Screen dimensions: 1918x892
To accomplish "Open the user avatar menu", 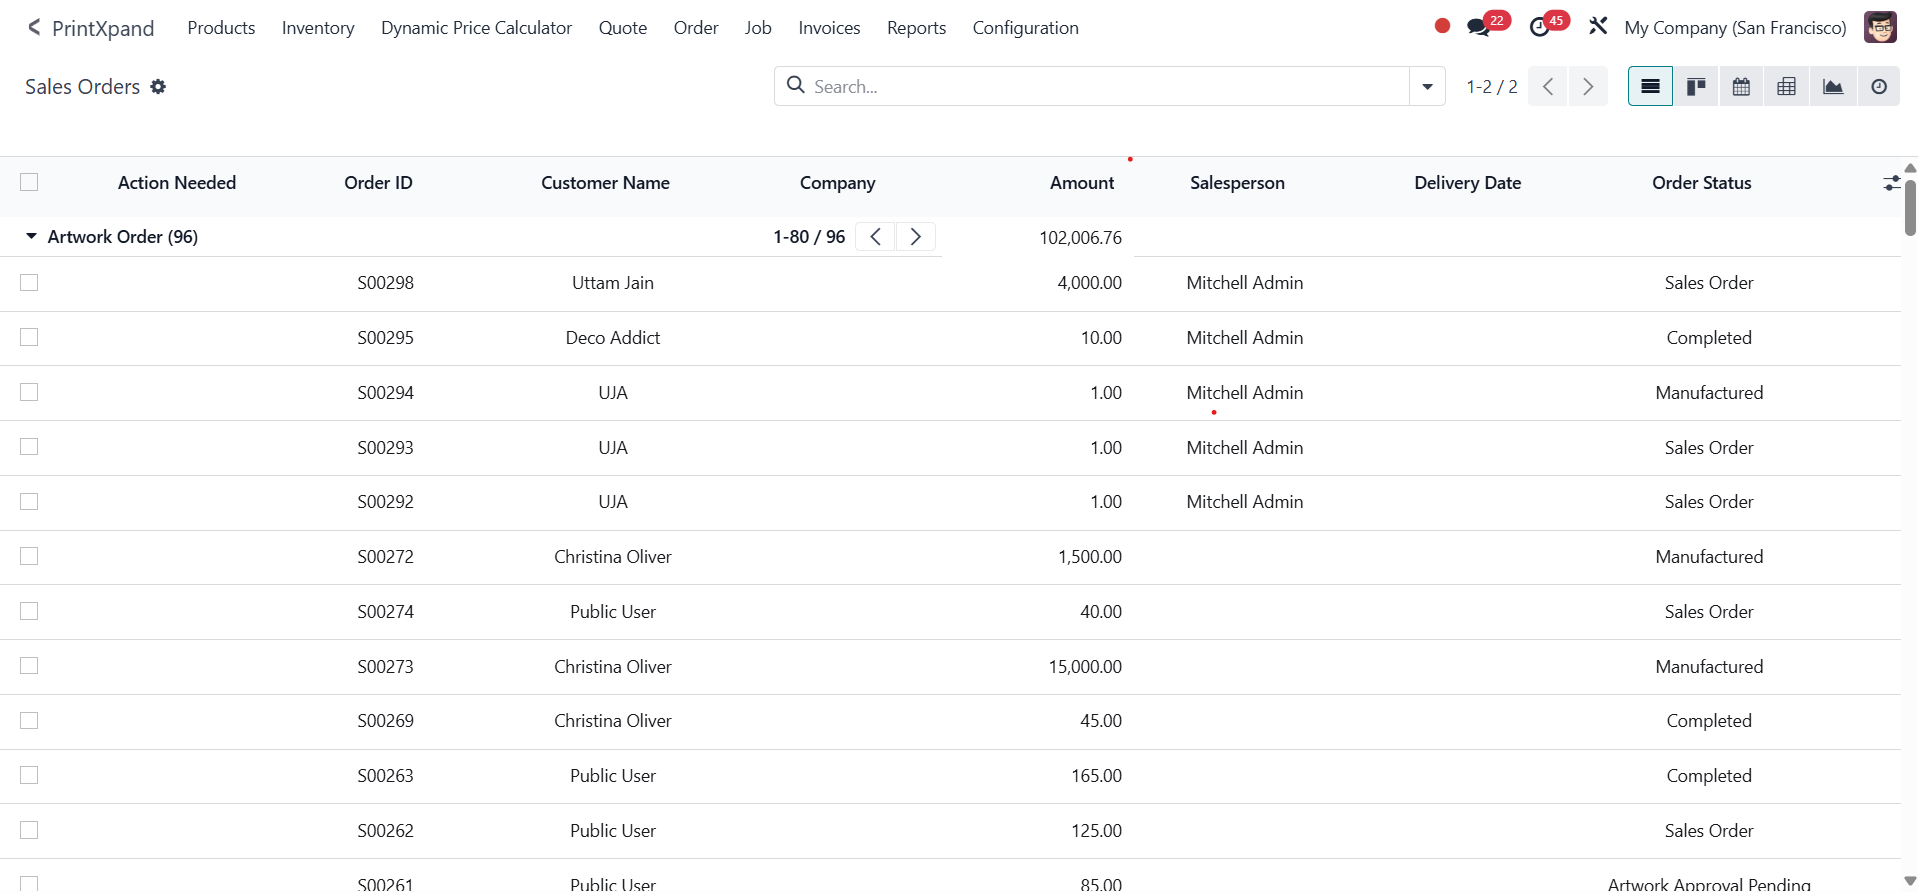I will [x=1880, y=27].
